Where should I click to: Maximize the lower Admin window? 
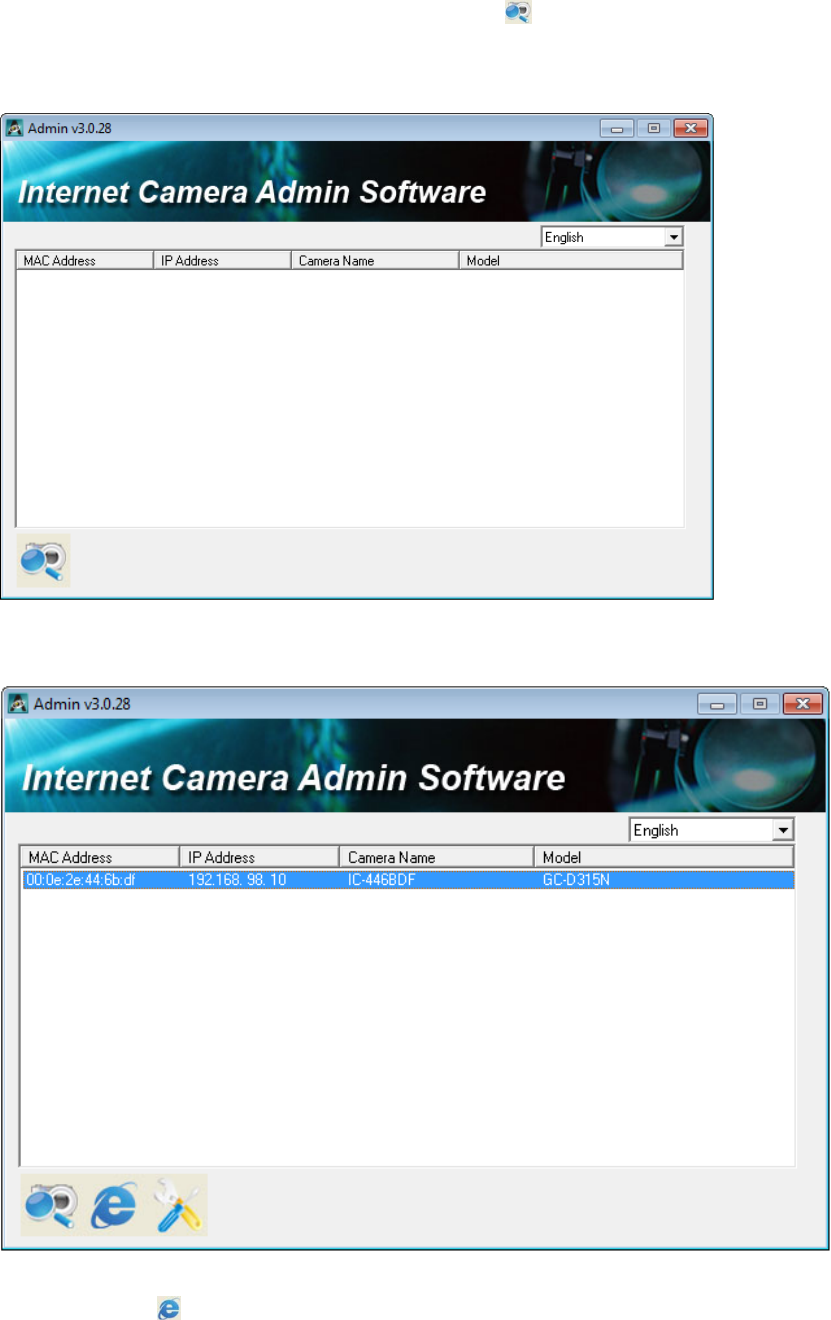point(760,703)
